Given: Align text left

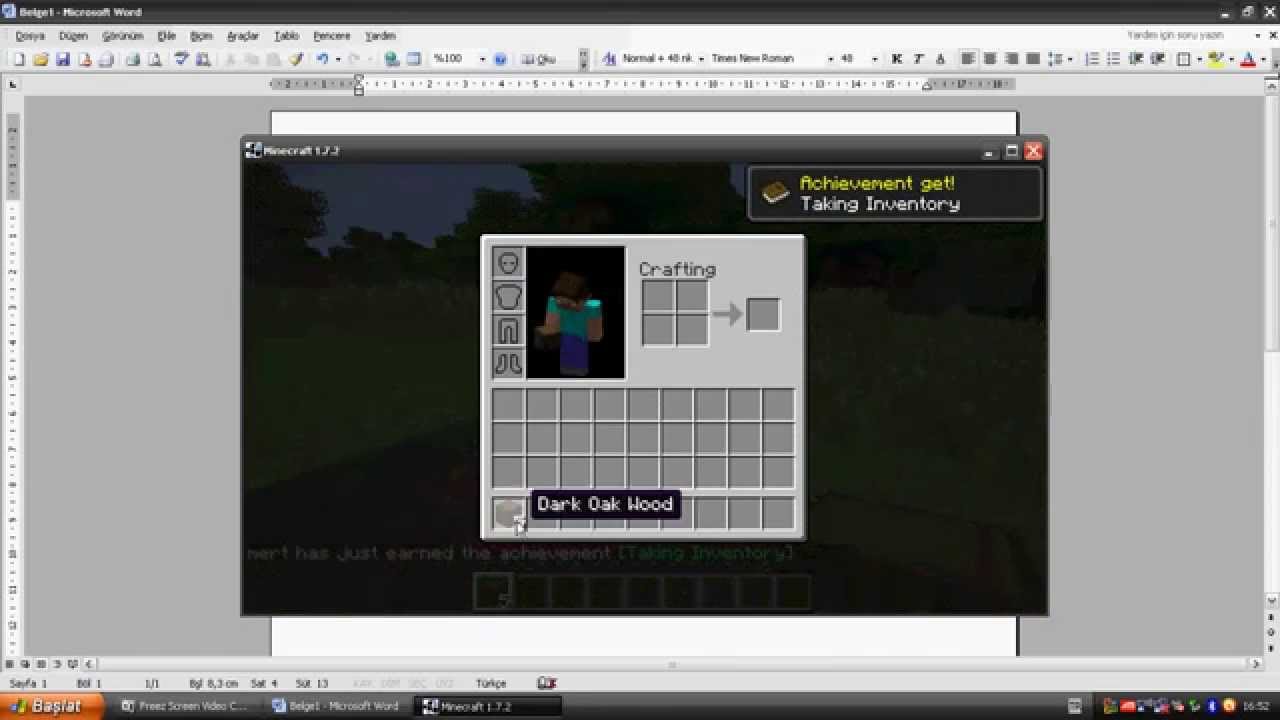Looking at the screenshot, I should (x=968, y=59).
